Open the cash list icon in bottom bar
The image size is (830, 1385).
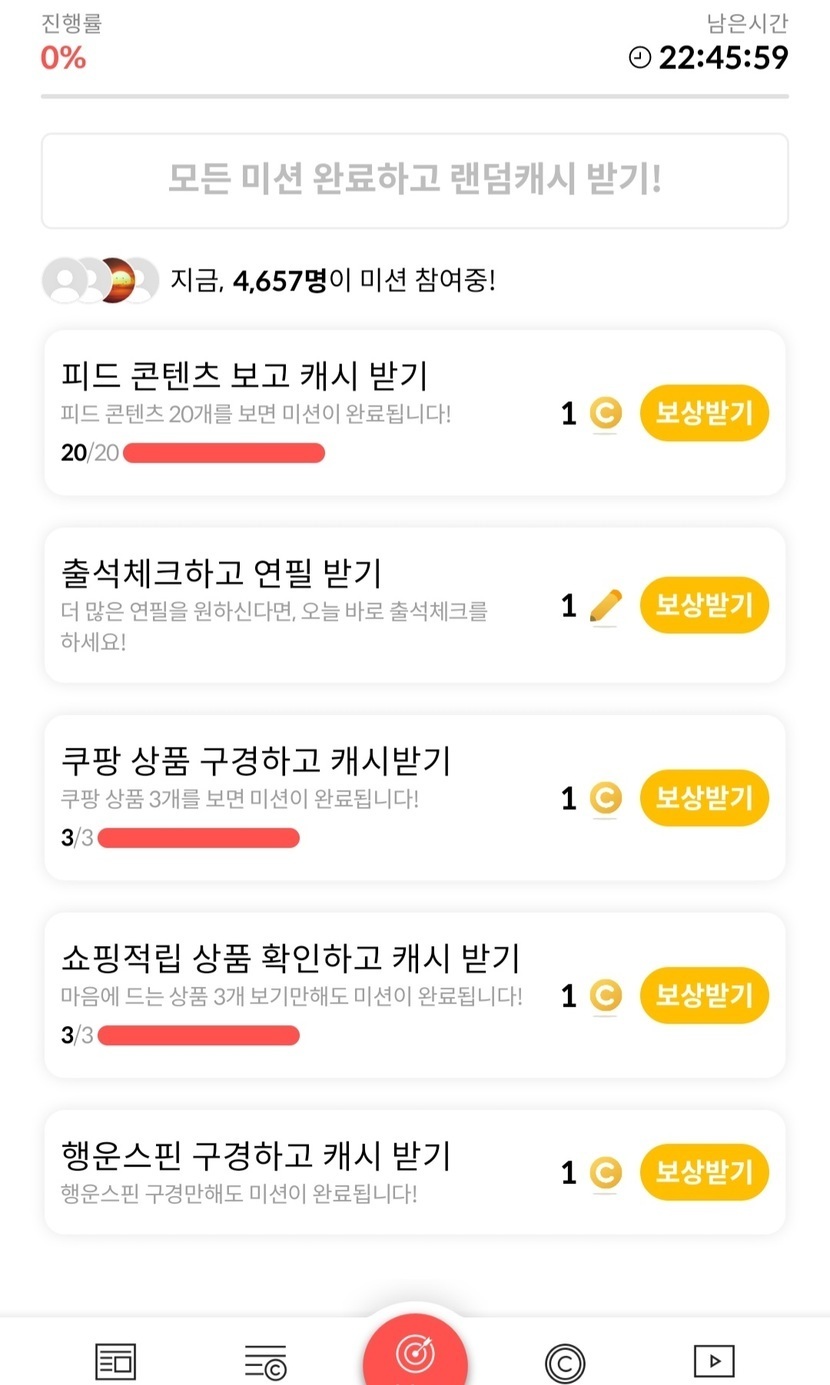point(265,1361)
